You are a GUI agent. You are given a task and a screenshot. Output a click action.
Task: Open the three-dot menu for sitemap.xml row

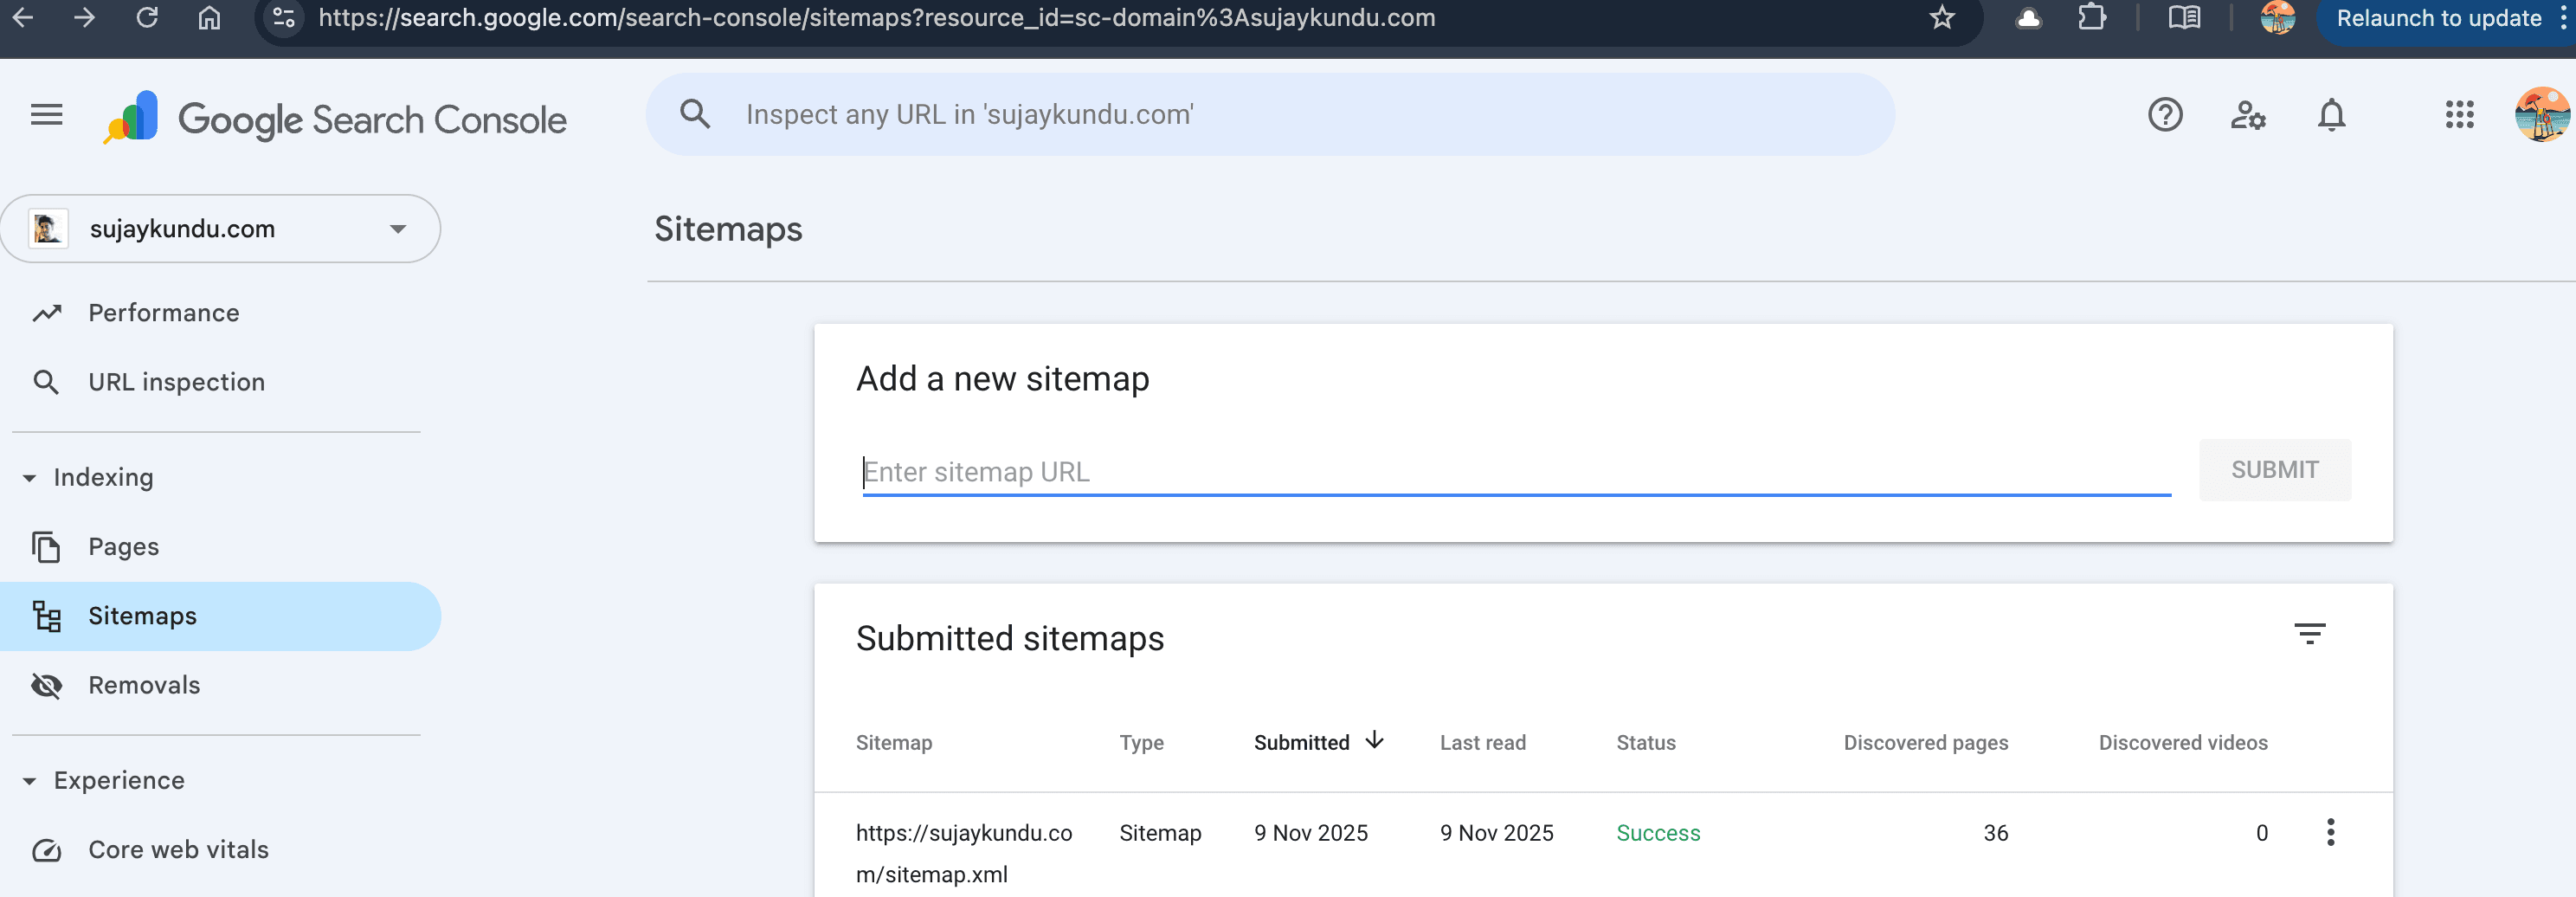[2331, 832]
